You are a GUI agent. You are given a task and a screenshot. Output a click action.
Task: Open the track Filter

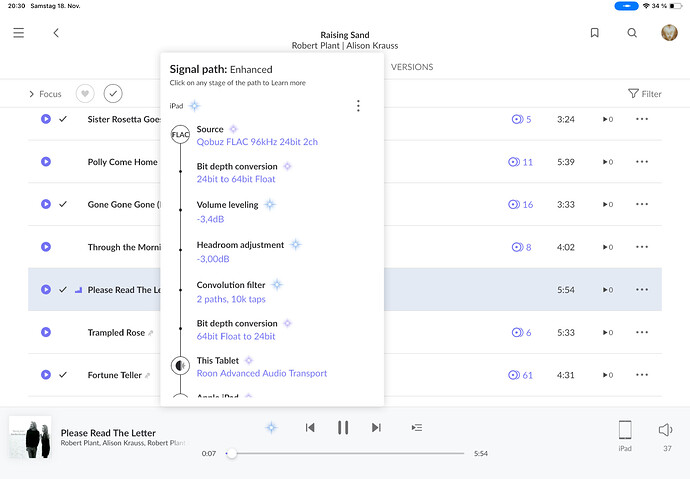(x=645, y=94)
